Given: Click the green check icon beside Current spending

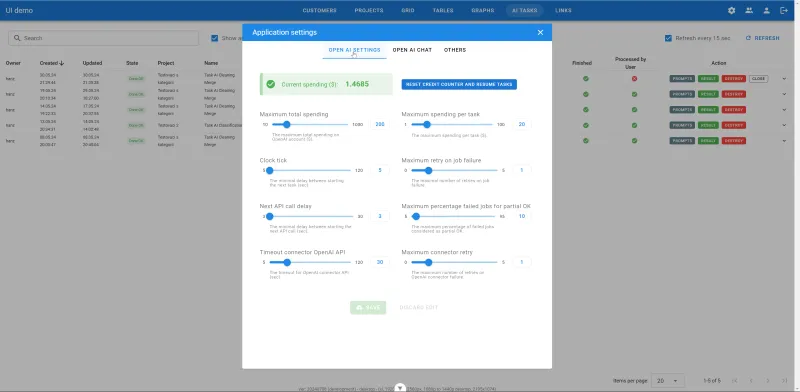Looking at the screenshot, I should click(270, 84).
